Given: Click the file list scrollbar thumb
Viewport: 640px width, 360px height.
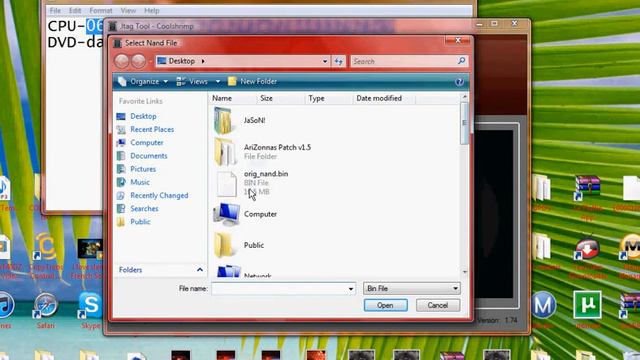Looking at the screenshot, I should 464,123.
